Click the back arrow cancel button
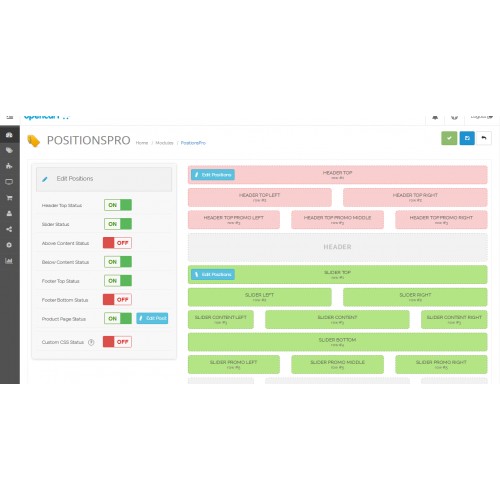This screenshot has width=500, height=500. tap(484, 138)
